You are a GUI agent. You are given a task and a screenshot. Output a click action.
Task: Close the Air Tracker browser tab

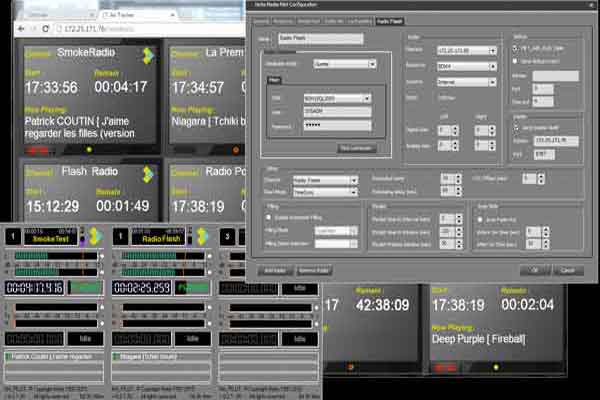tap(173, 15)
